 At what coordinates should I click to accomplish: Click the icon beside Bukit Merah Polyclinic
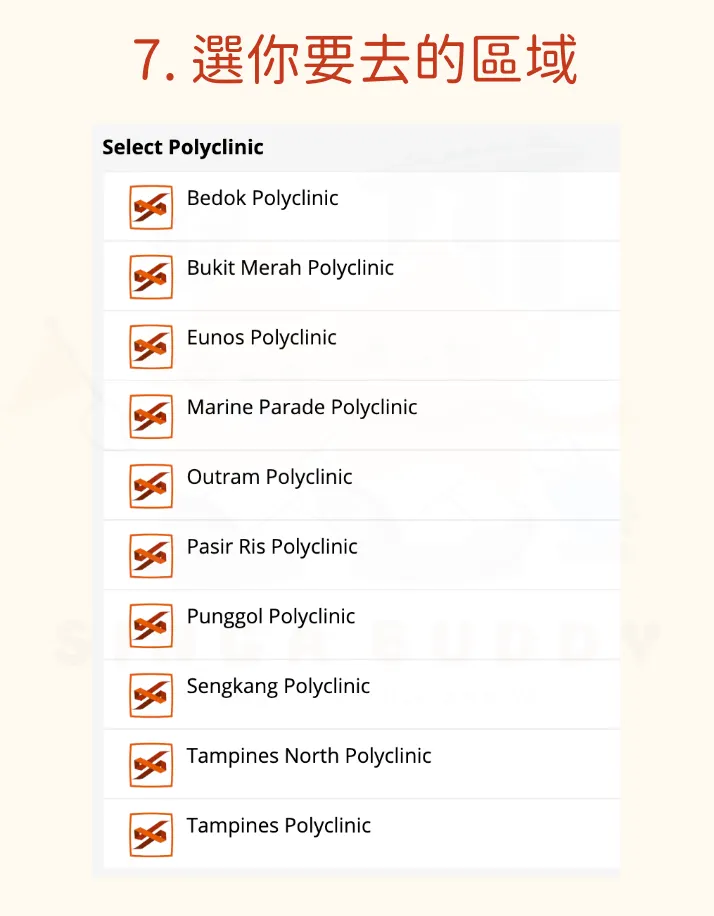[x=151, y=277]
